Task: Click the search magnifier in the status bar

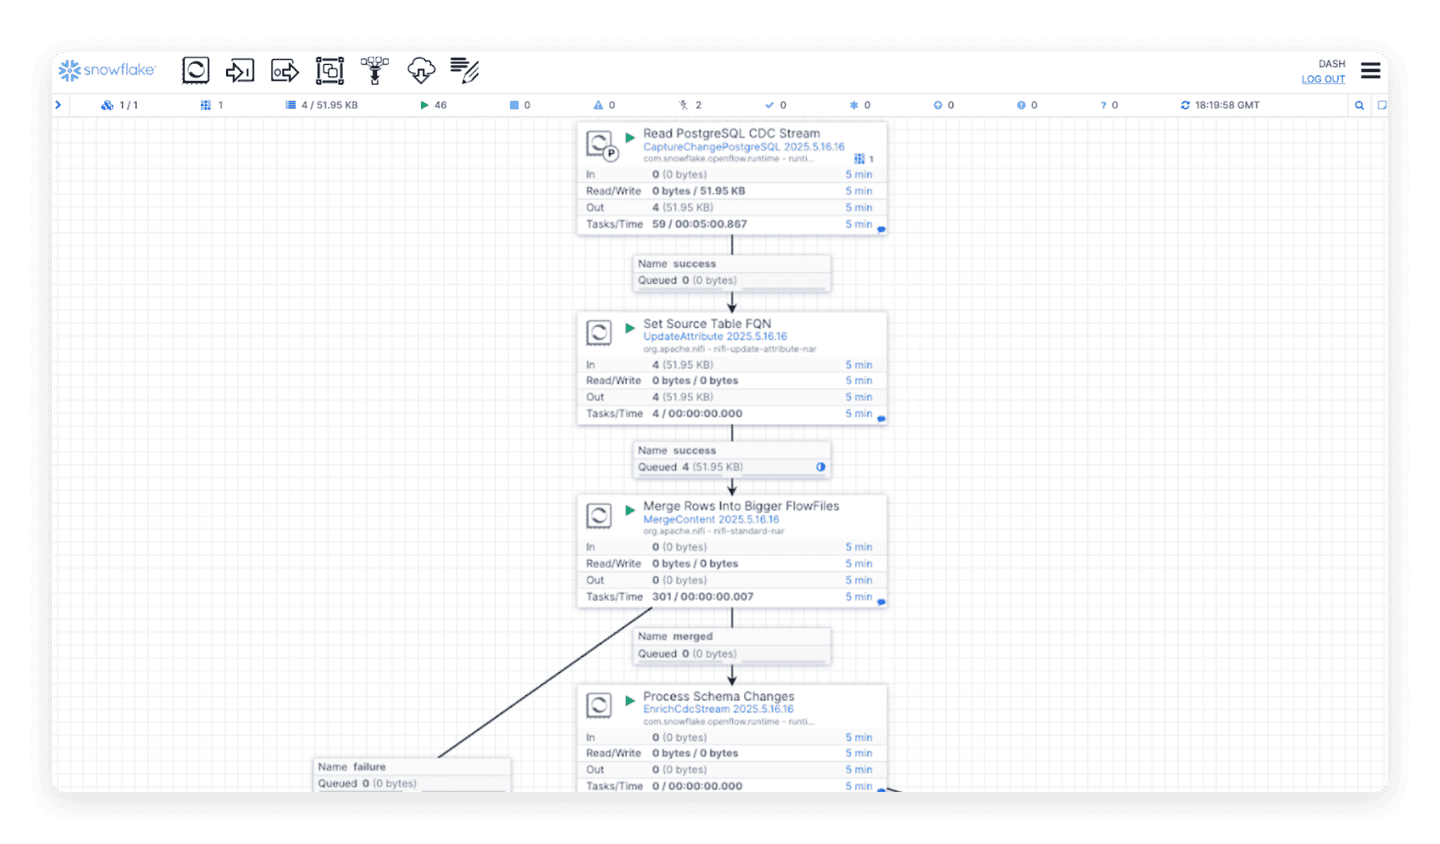Action: [x=1360, y=104]
